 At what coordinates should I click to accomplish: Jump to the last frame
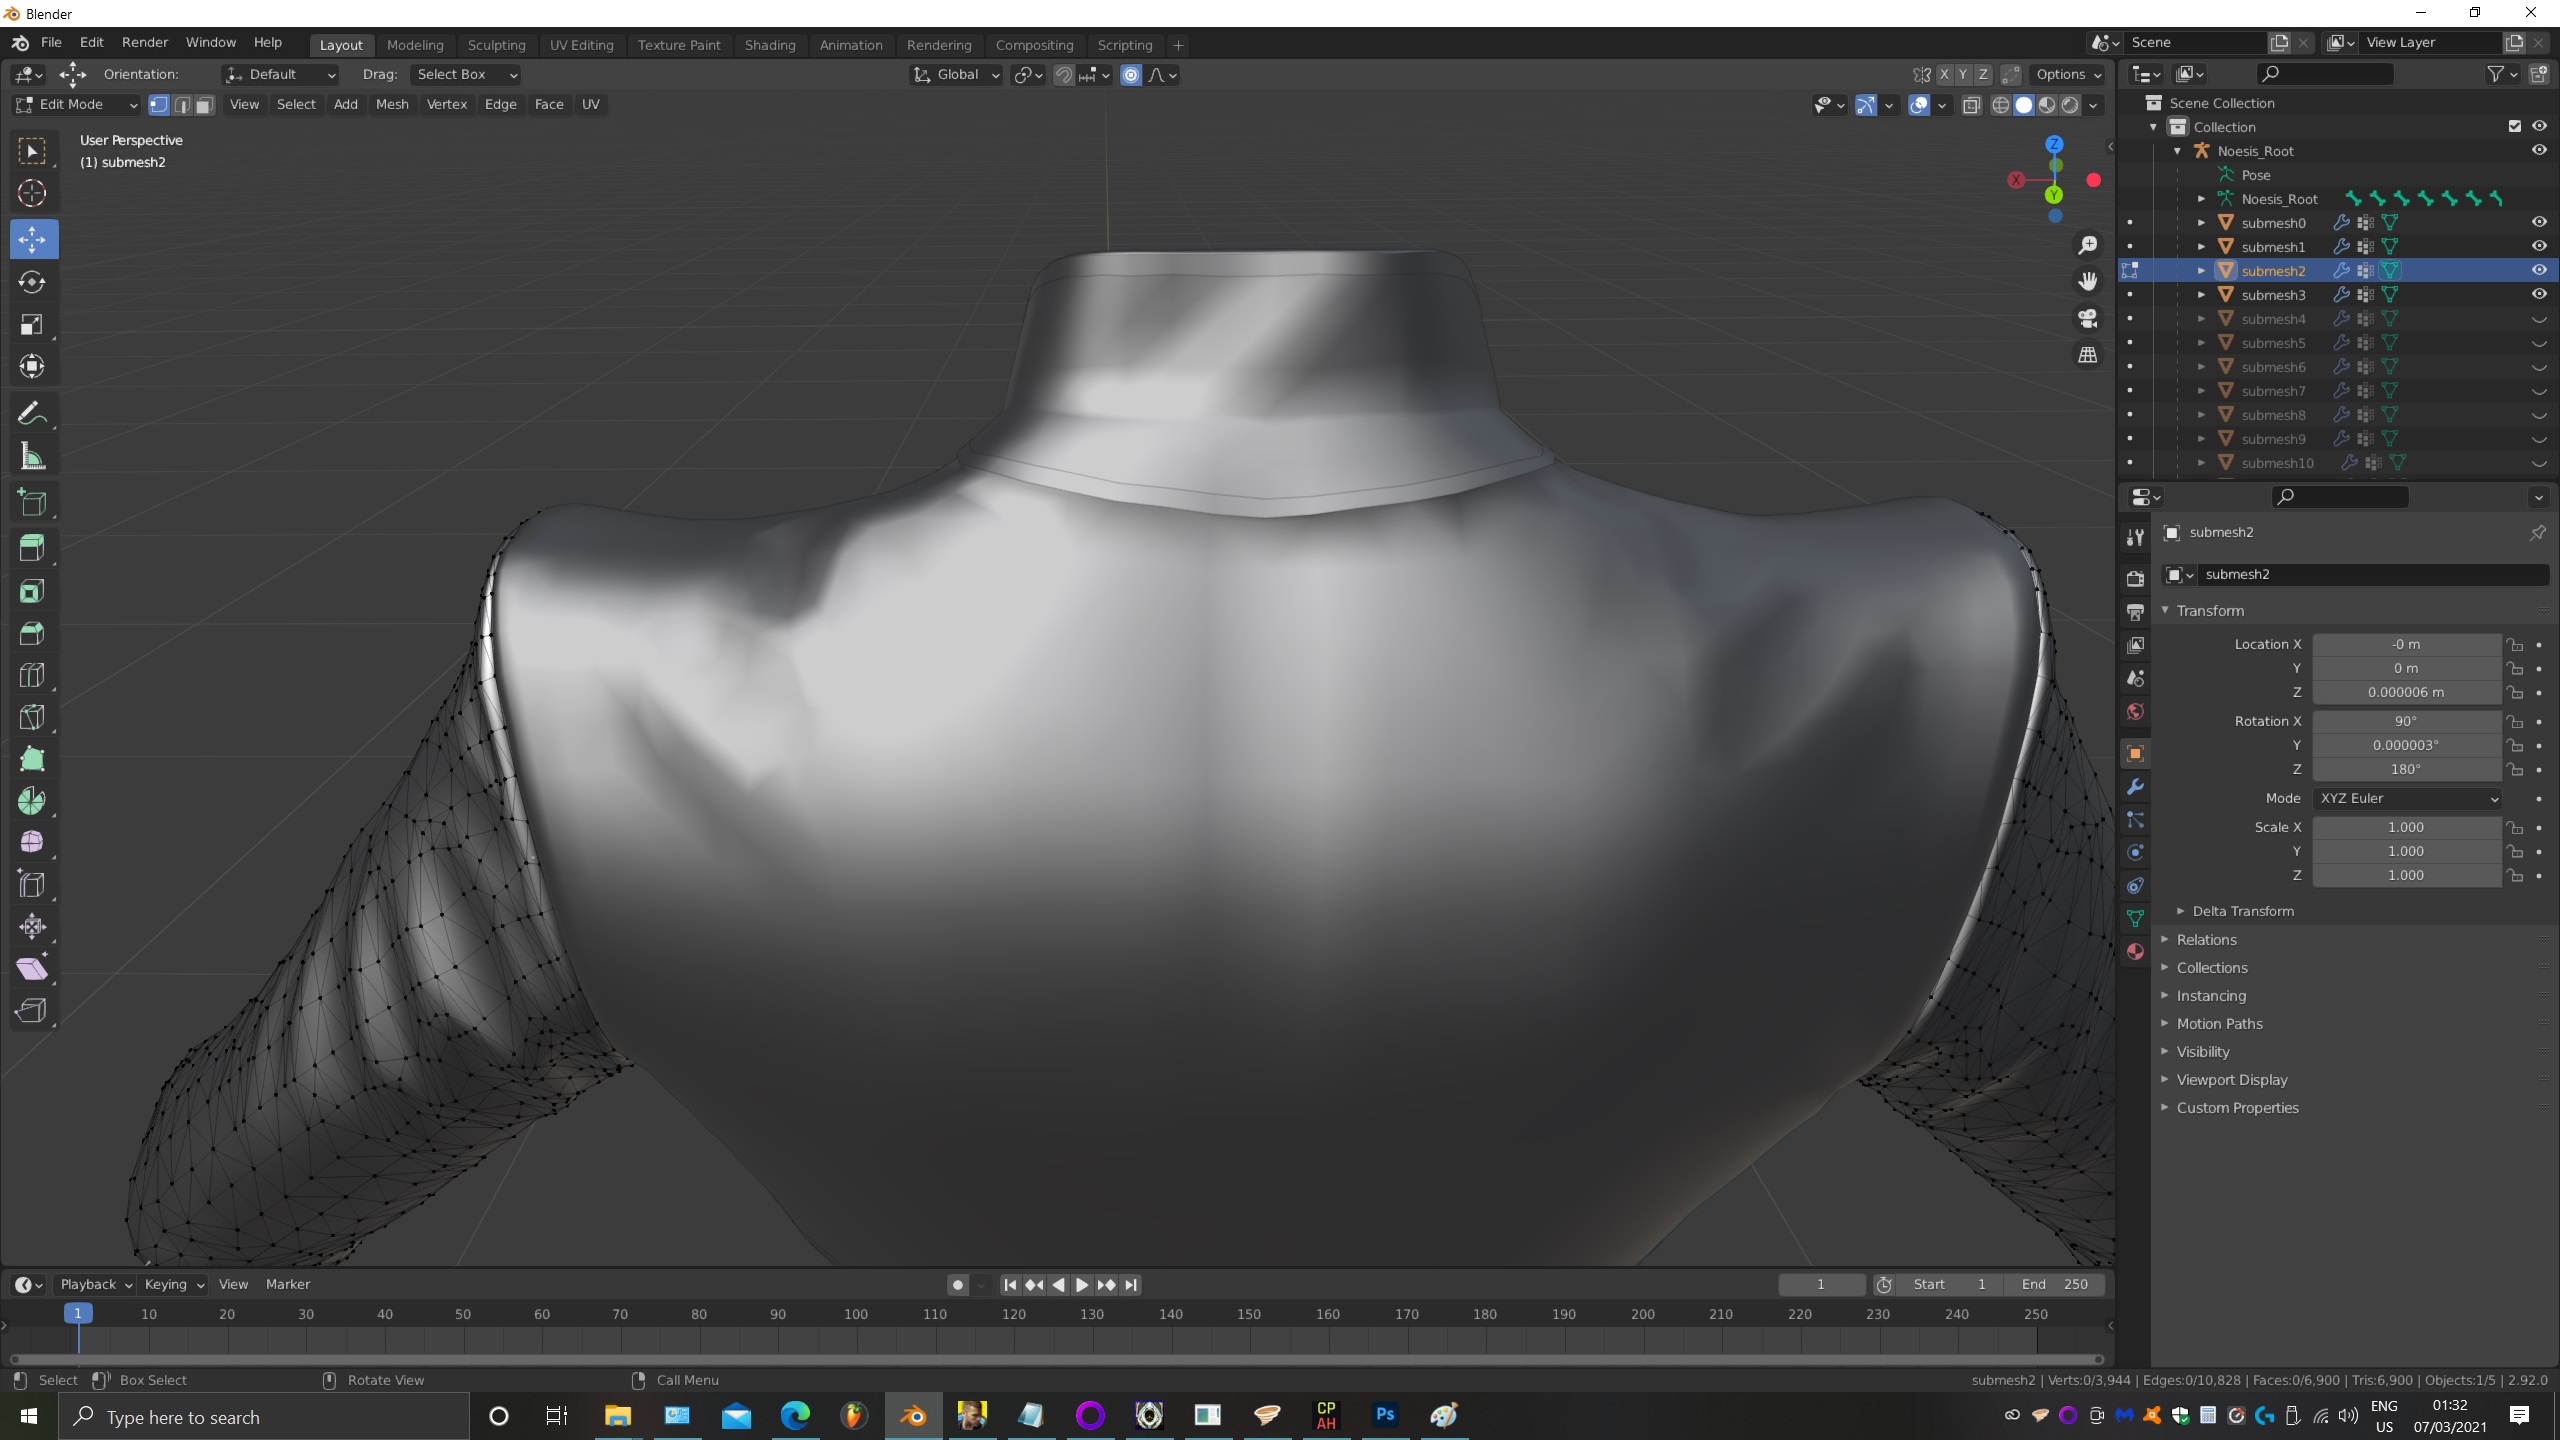(x=1130, y=1285)
